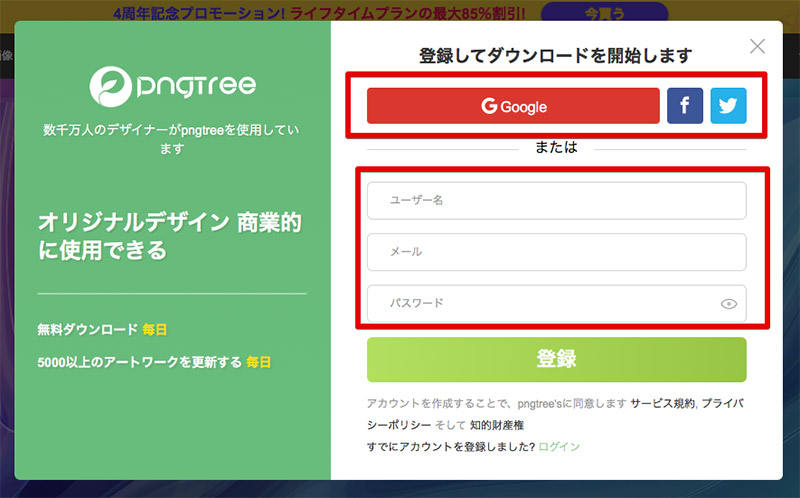
Task: Sign up with the Google button
Action: [513, 106]
